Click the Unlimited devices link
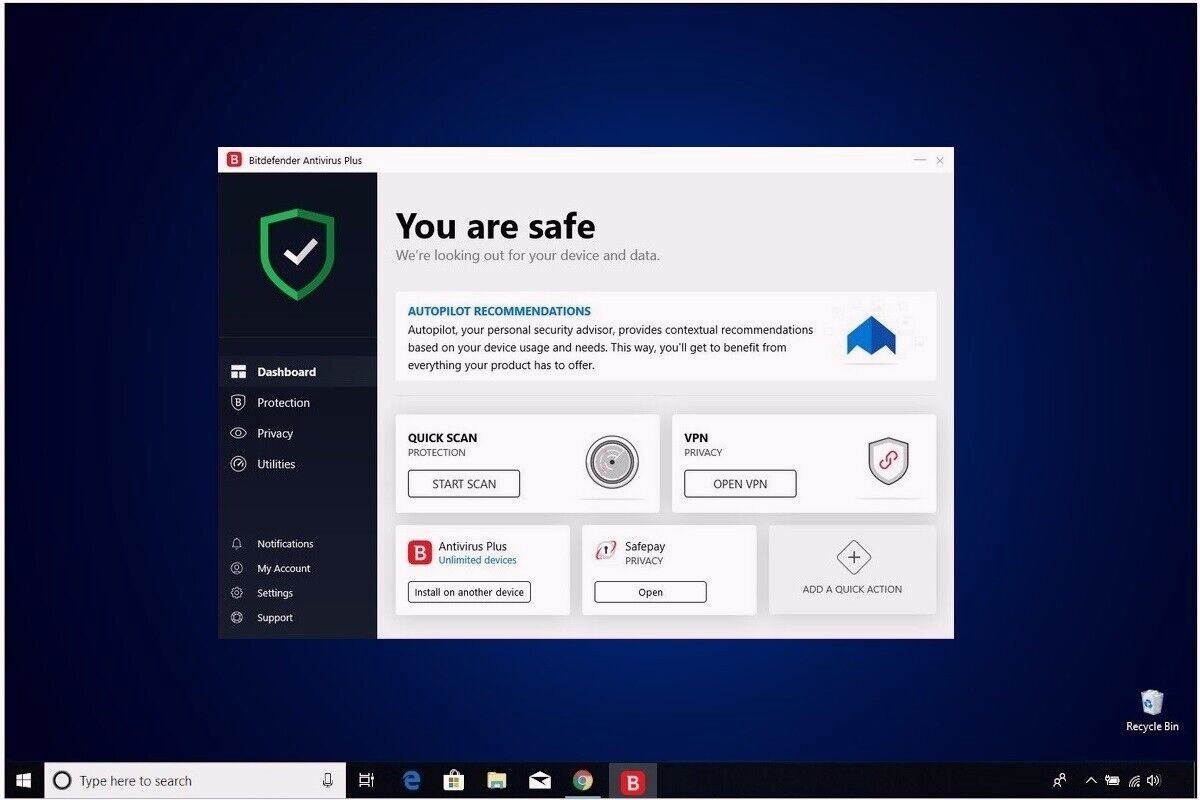Viewport: 1200px width, 800px height. [x=477, y=560]
